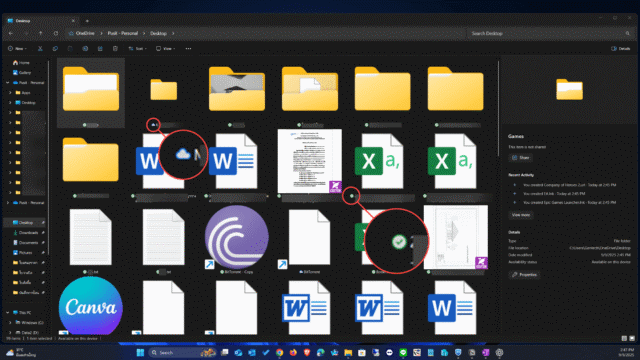Open Home in the navigation pane
640x360 pixels.
pos(21,62)
